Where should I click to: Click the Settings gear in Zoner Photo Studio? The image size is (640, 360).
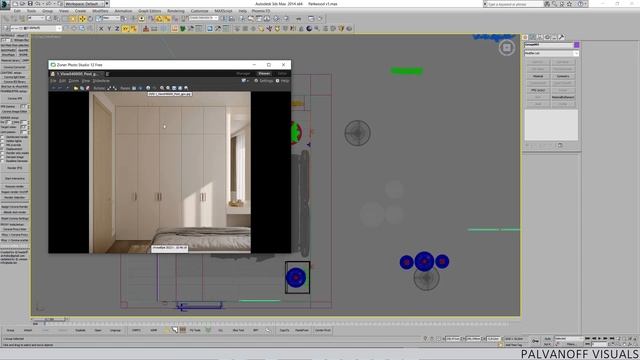(x=256, y=81)
